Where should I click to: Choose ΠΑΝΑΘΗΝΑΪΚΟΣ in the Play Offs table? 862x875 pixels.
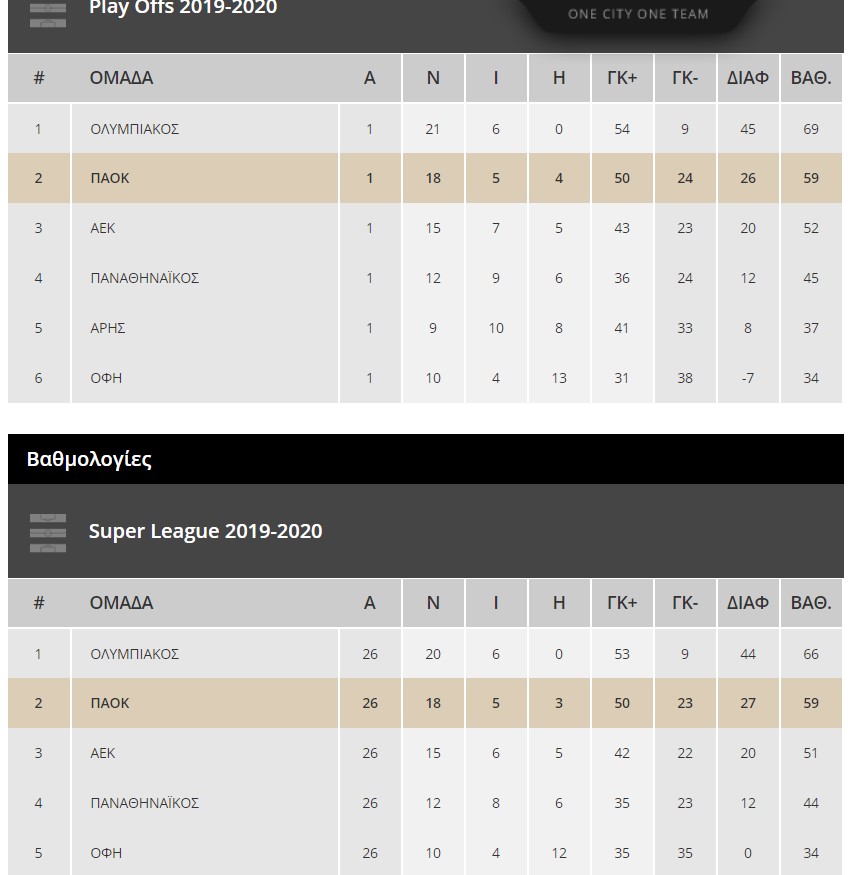click(x=144, y=278)
